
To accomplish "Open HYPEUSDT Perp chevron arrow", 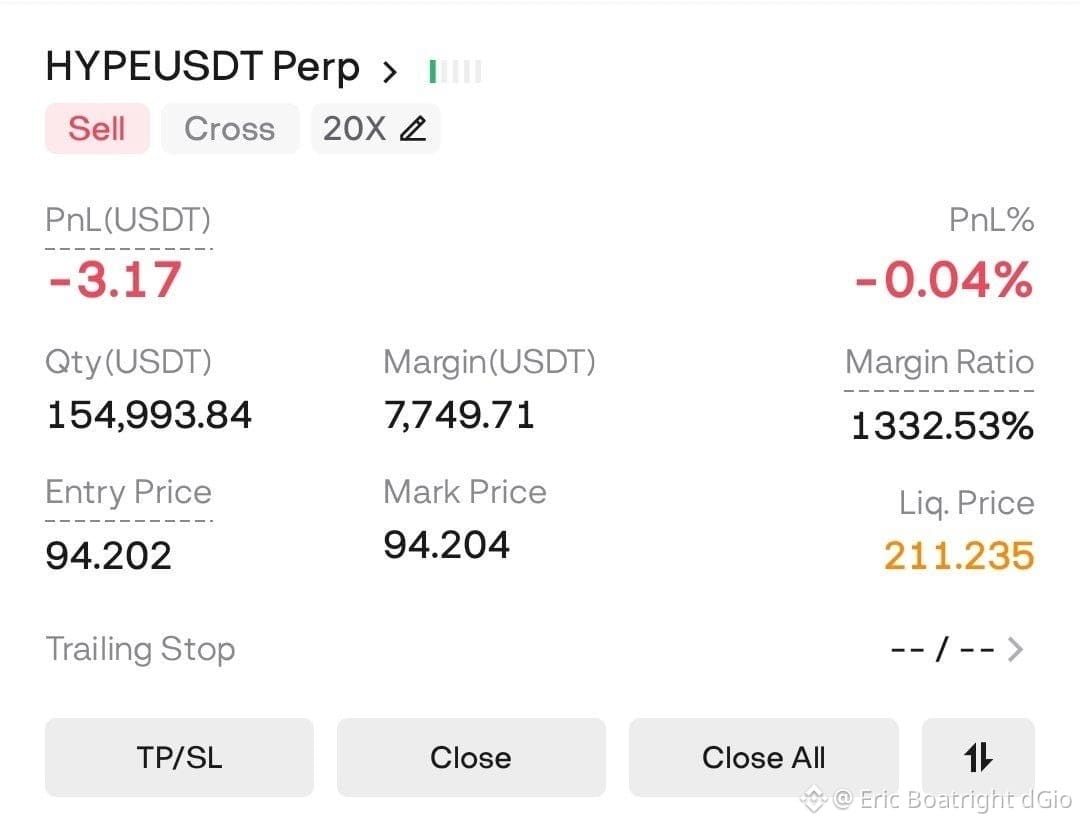I will pyautogui.click(x=390, y=71).
